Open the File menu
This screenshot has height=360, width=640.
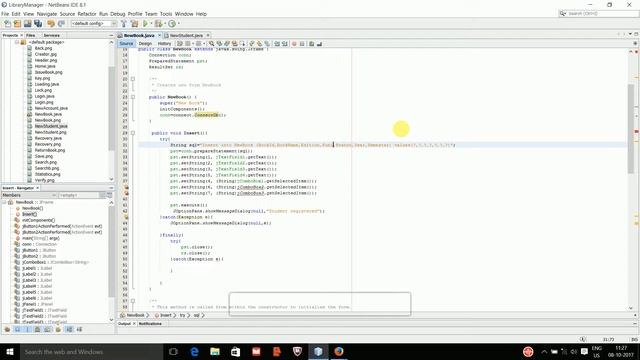coord(5,14)
